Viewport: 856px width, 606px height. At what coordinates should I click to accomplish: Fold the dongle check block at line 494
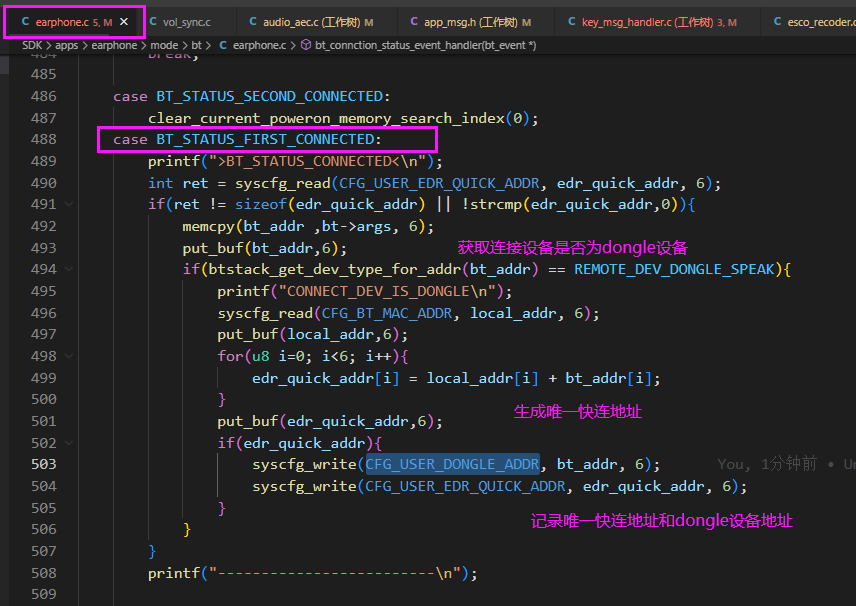[x=69, y=269]
